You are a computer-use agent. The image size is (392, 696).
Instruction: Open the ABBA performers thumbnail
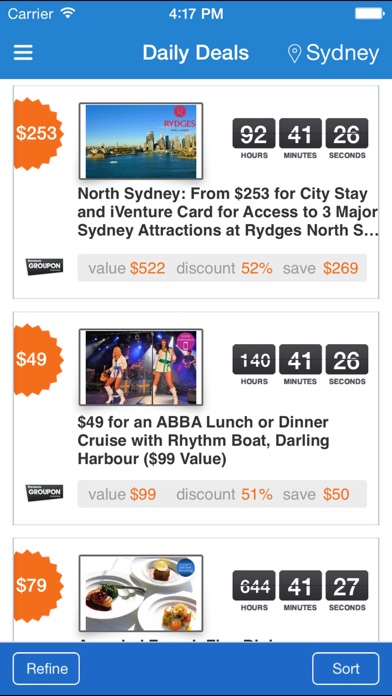point(141,367)
